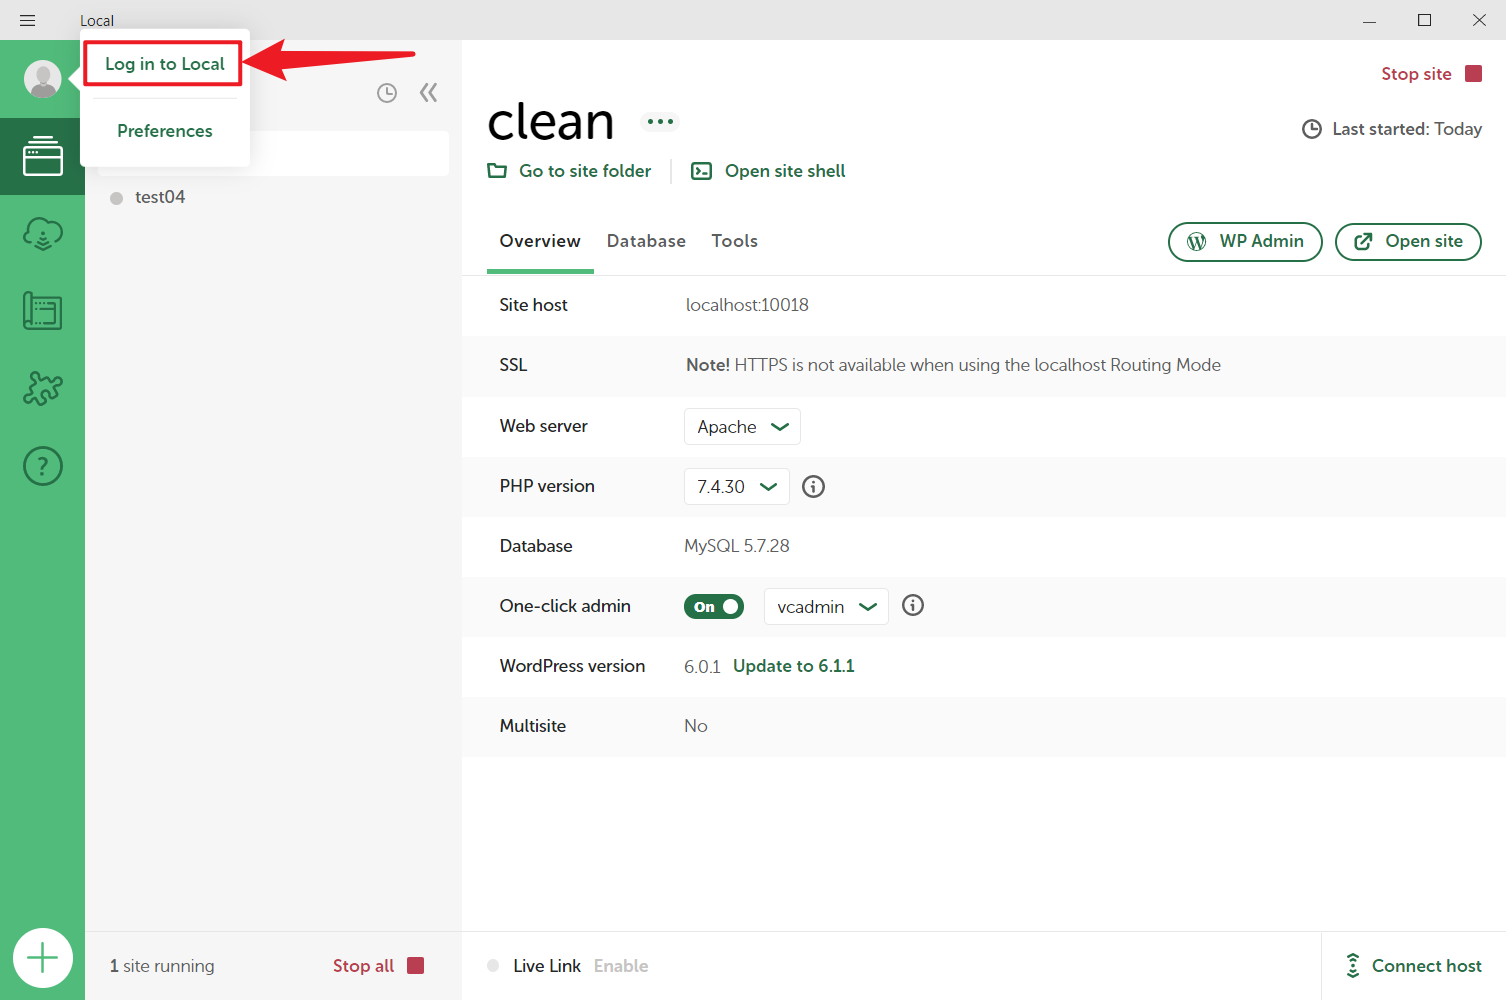Screen dimensions: 1506x1000
Task: Click the Live Link status dot
Action: point(493,966)
